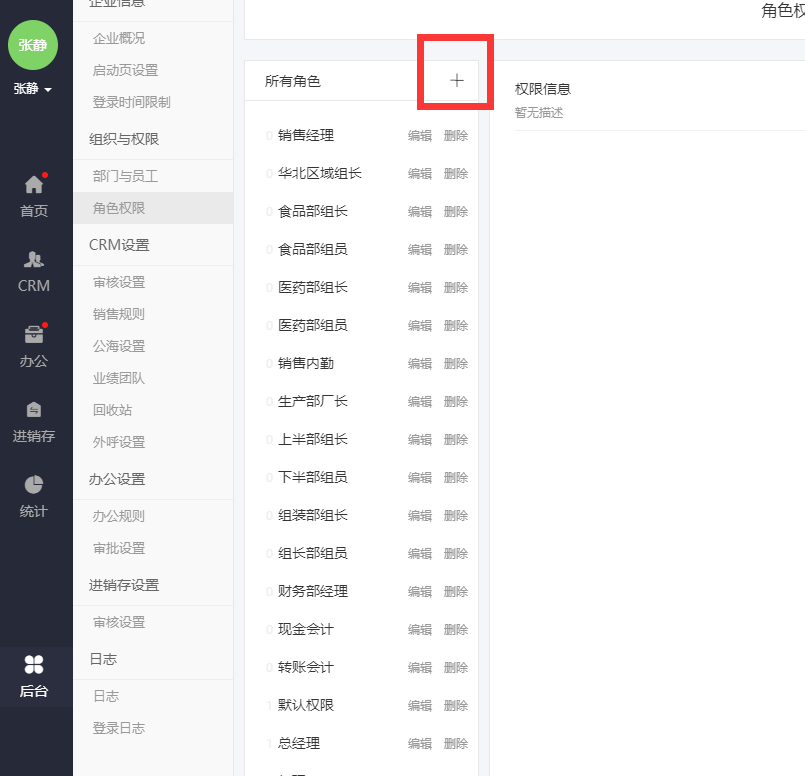Edit the 销售经理 role
Screen dimensions: 805x776
pyautogui.click(x=420, y=135)
